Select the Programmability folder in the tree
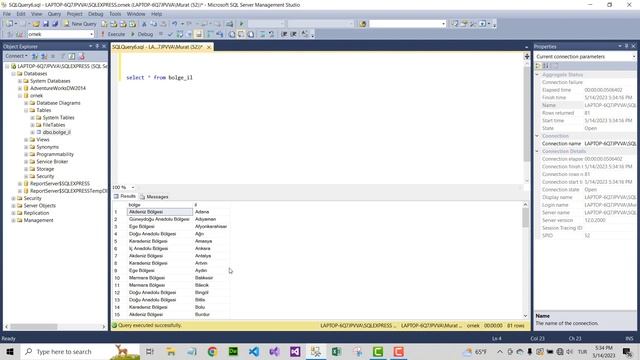 [x=55, y=154]
